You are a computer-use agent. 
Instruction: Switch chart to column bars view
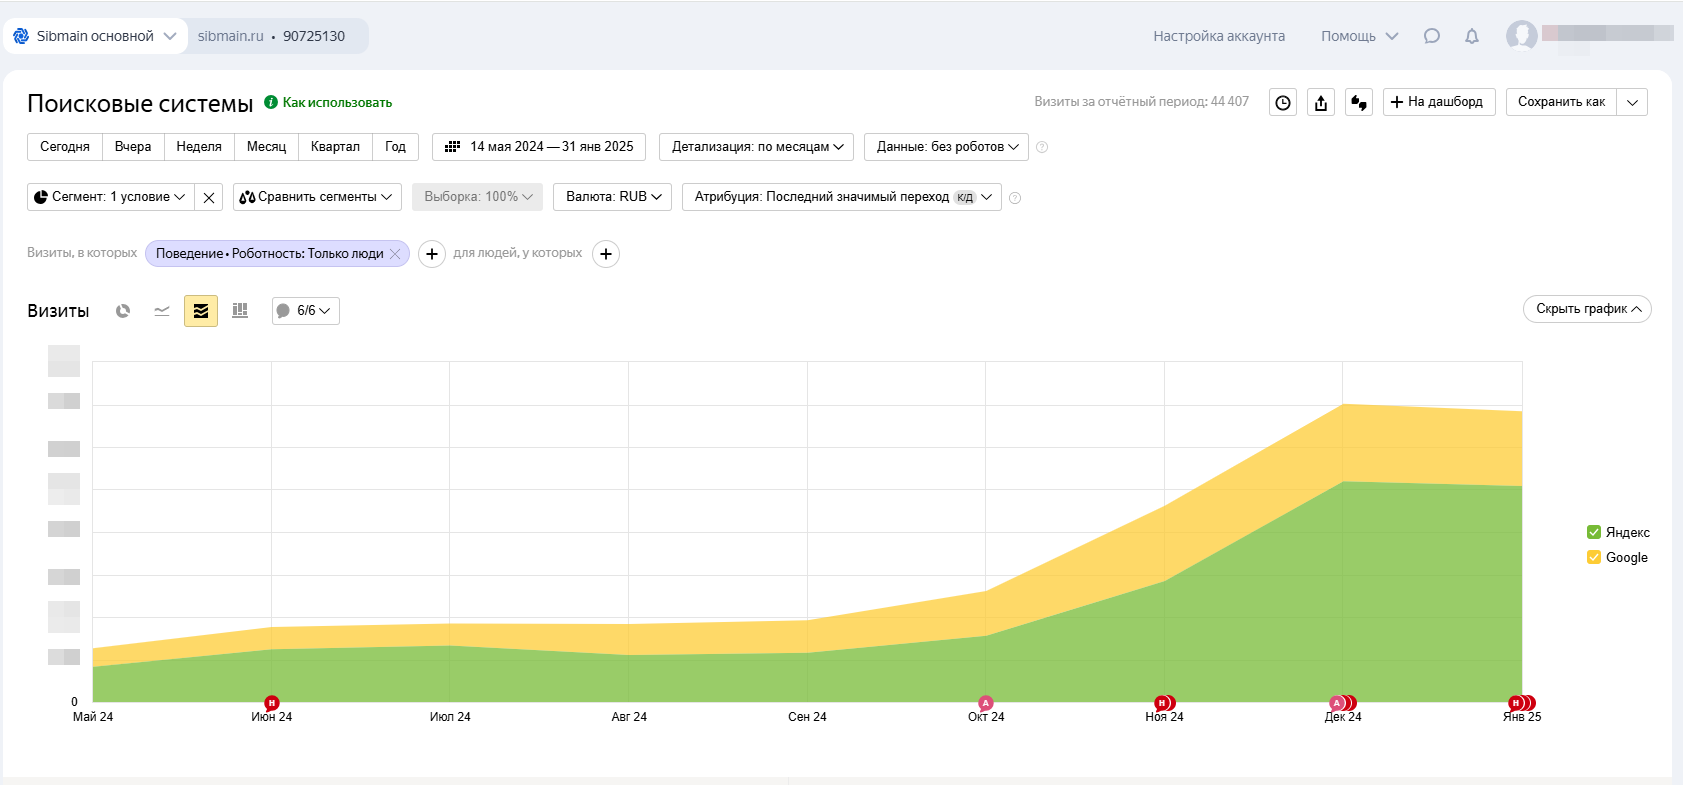point(240,311)
